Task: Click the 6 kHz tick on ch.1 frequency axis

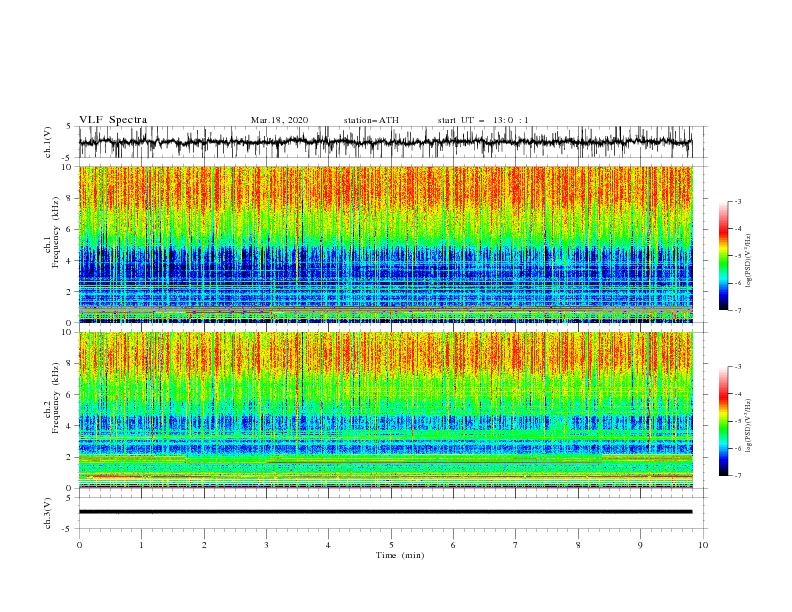Action: pos(71,229)
